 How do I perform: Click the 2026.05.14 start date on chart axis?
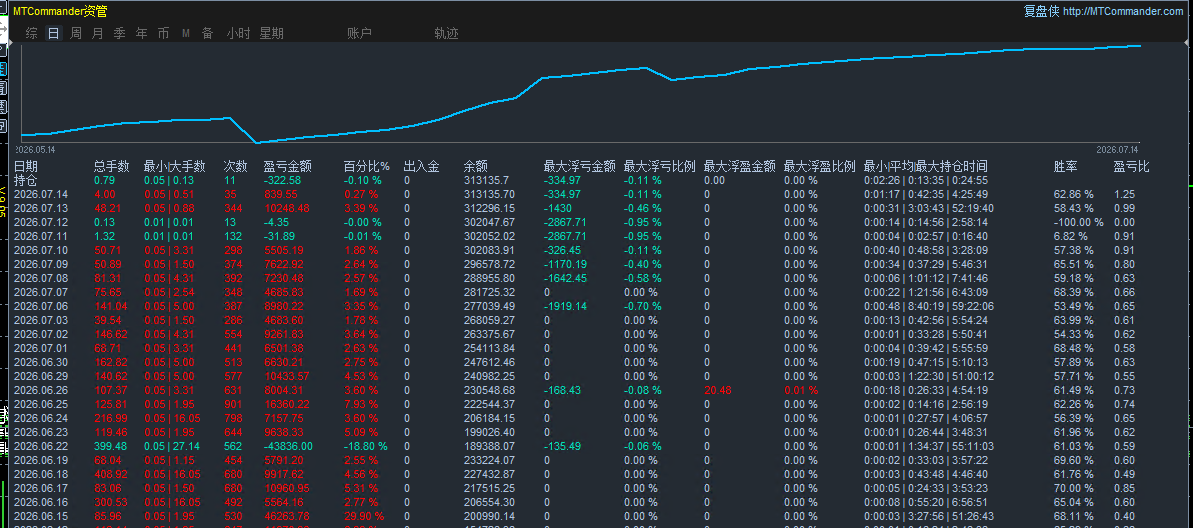35,149
